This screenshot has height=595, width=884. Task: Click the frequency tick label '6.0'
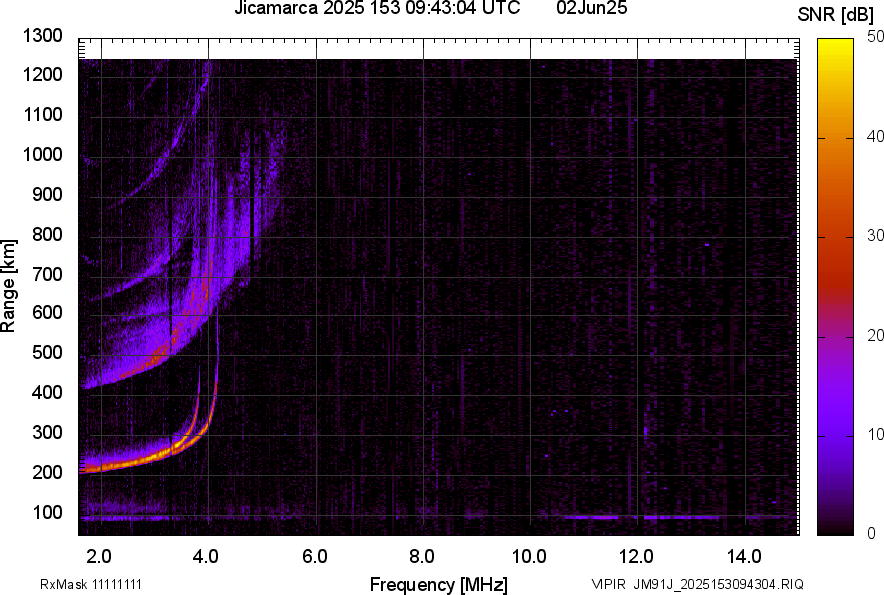click(x=315, y=557)
